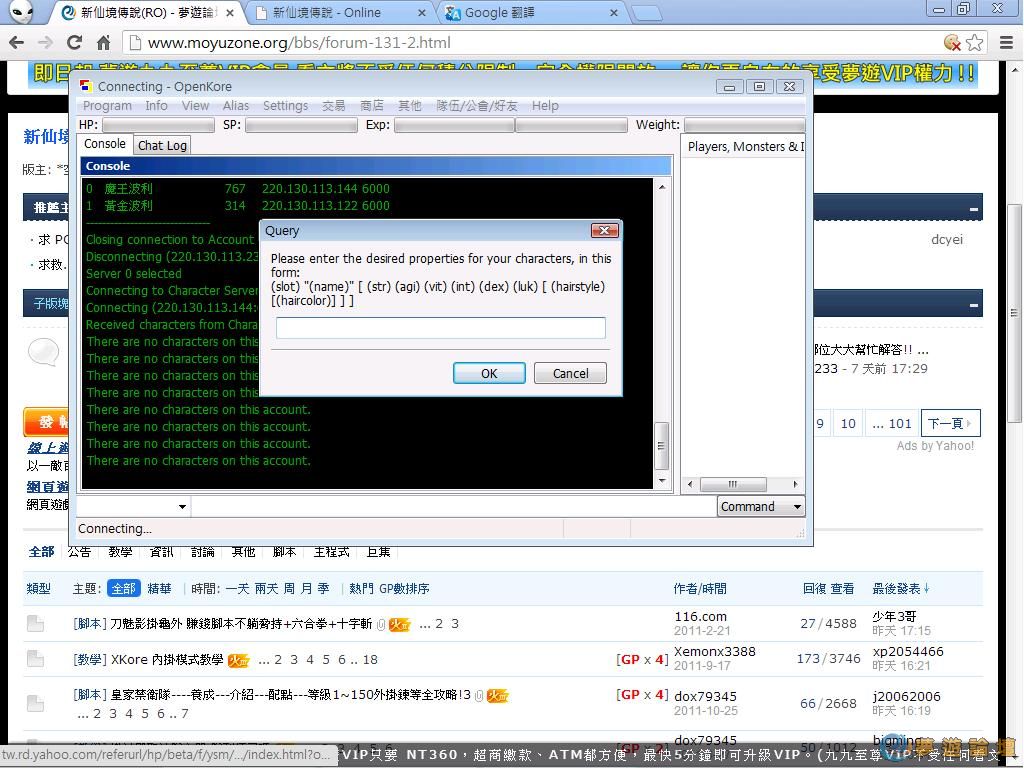The width and height of the screenshot is (1024, 768).
Task: Open the Command dropdown in OpenKore
Action: pos(761,506)
